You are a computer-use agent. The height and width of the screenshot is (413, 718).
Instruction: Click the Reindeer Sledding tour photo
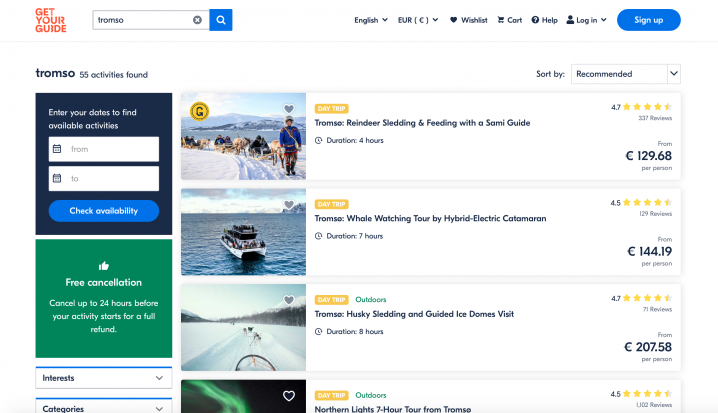244,136
